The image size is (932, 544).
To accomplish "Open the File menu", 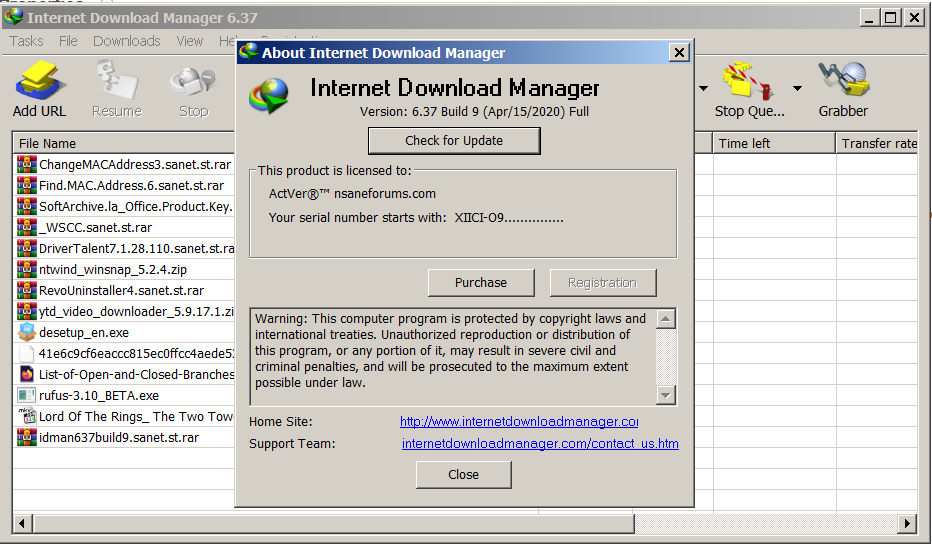I will (x=68, y=41).
